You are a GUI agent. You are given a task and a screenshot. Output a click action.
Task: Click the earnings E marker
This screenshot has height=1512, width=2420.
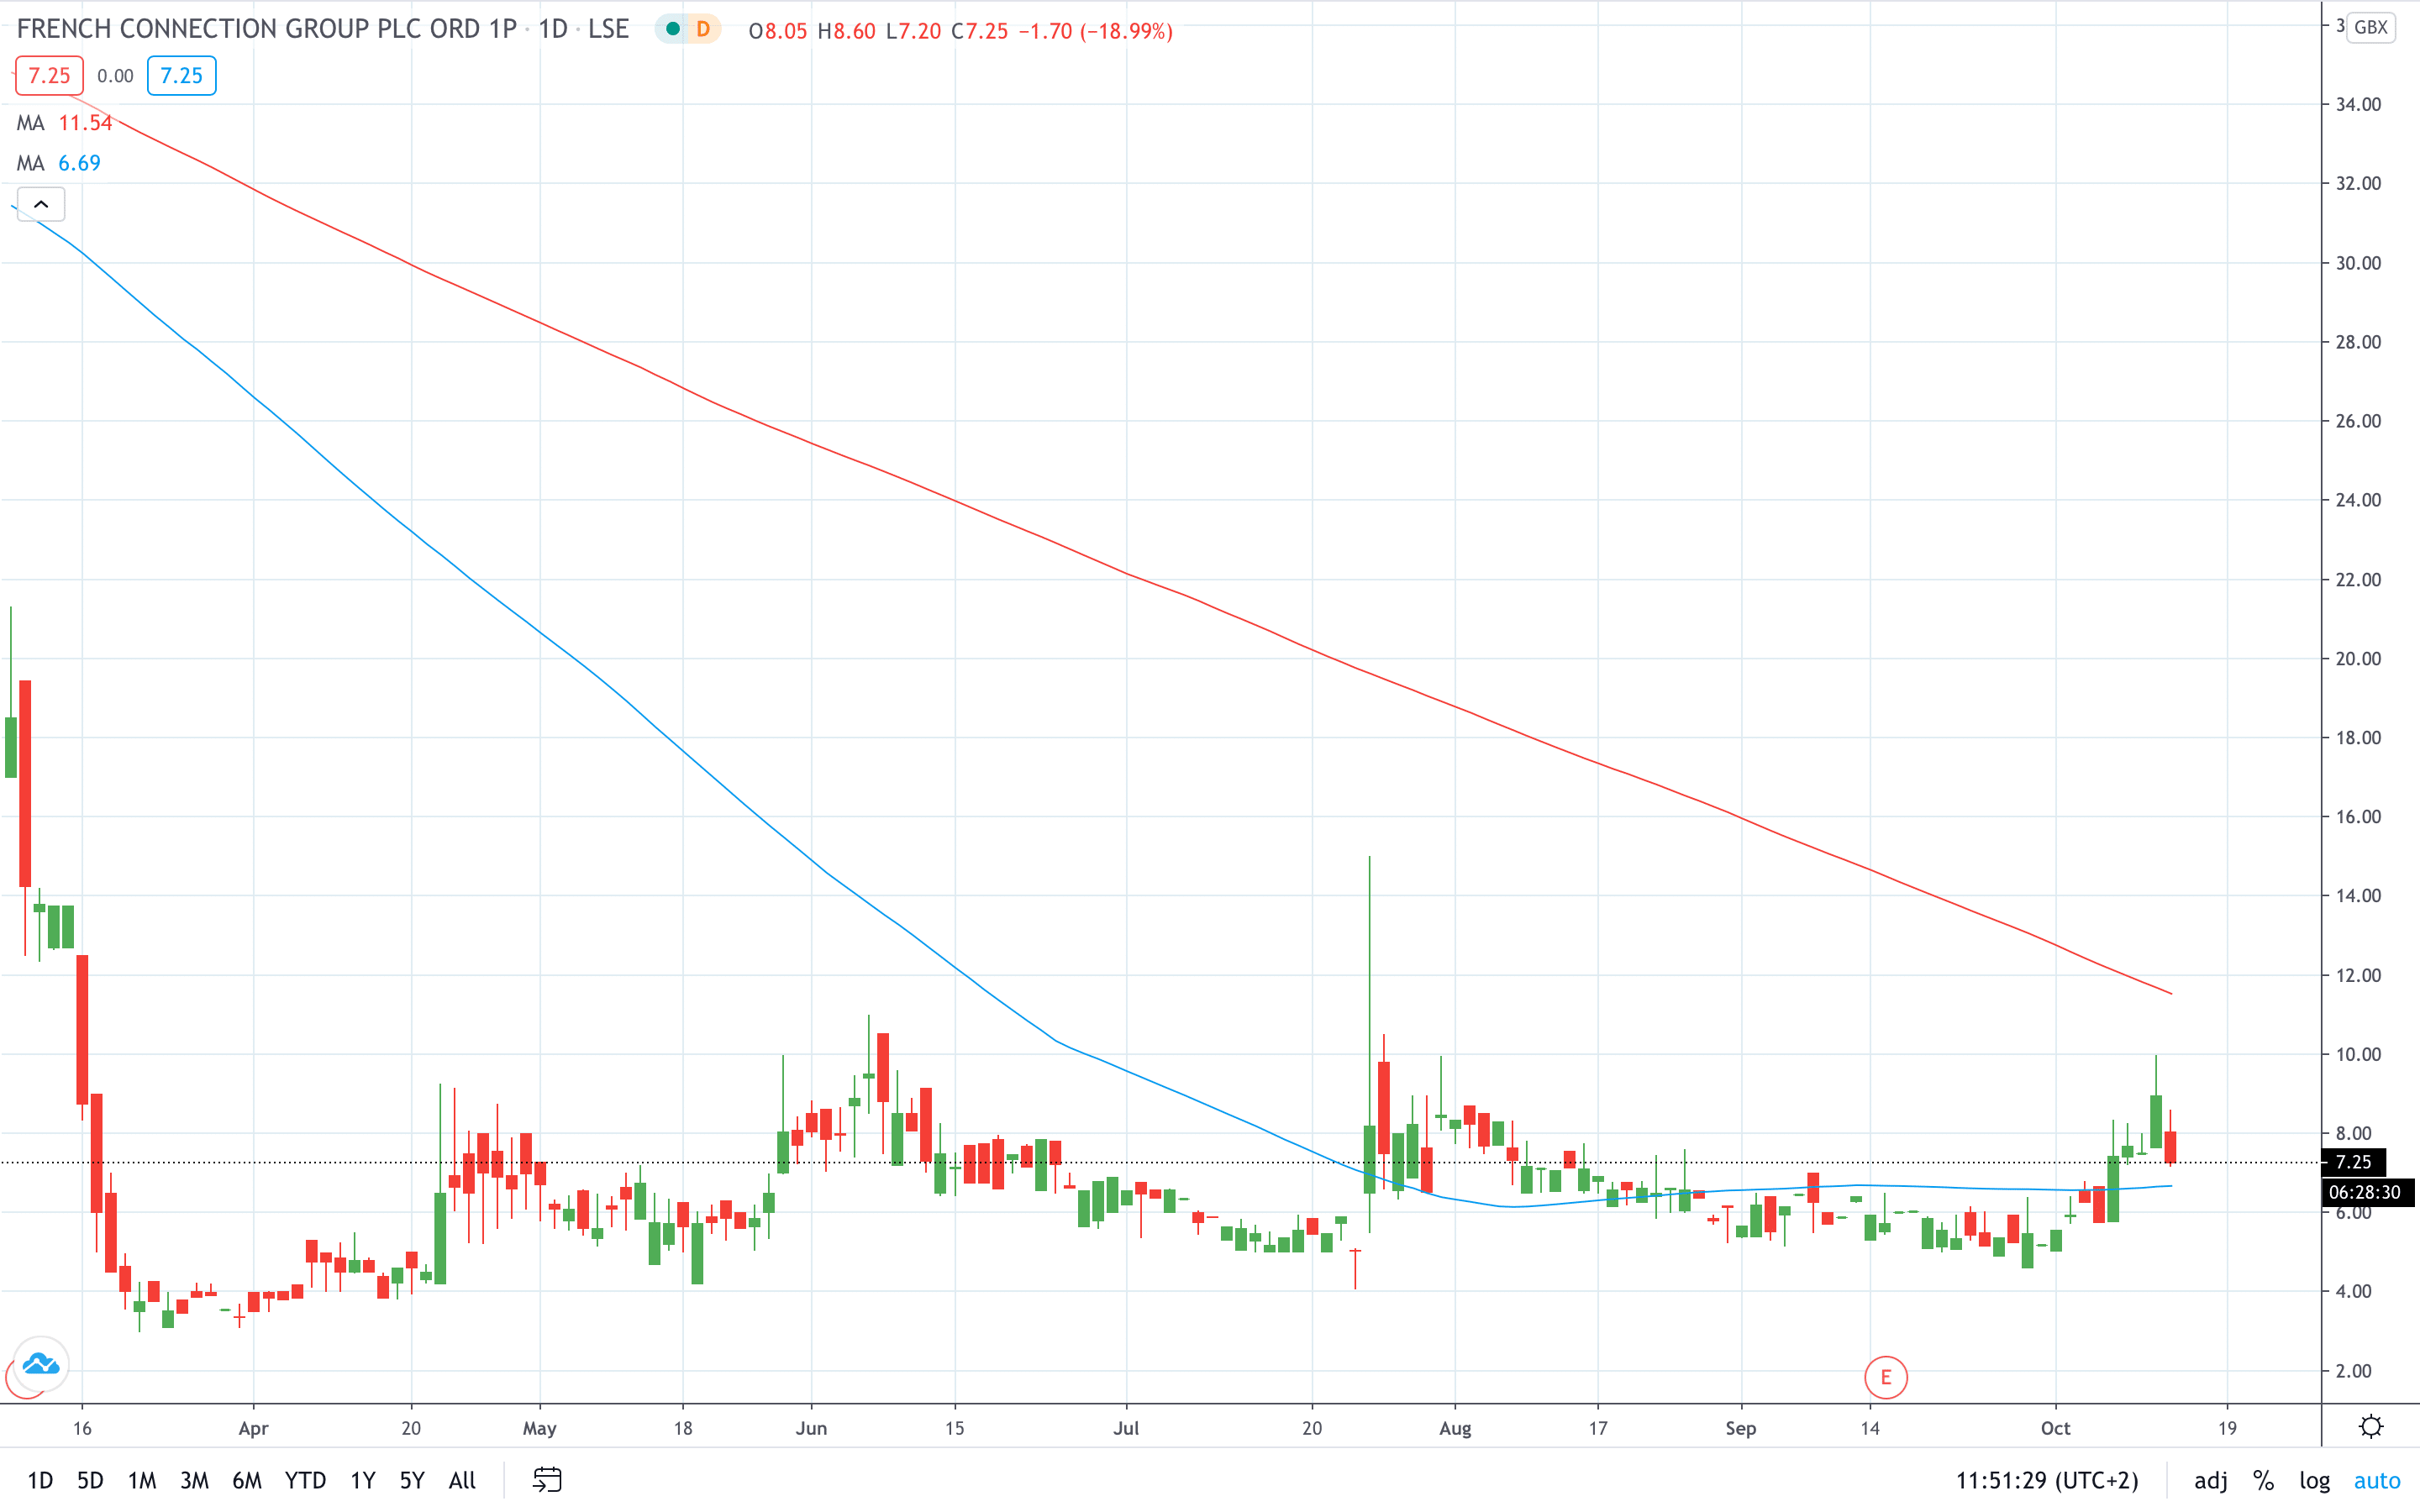tap(1885, 1377)
